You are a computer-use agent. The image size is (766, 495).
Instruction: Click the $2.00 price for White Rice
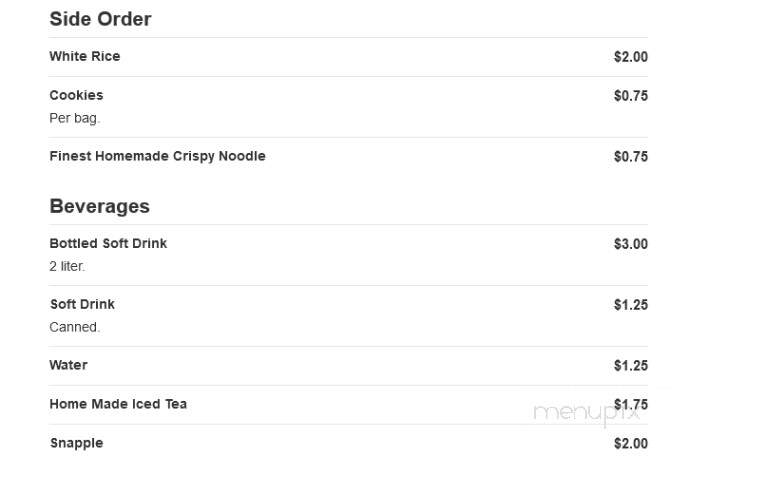pos(631,57)
